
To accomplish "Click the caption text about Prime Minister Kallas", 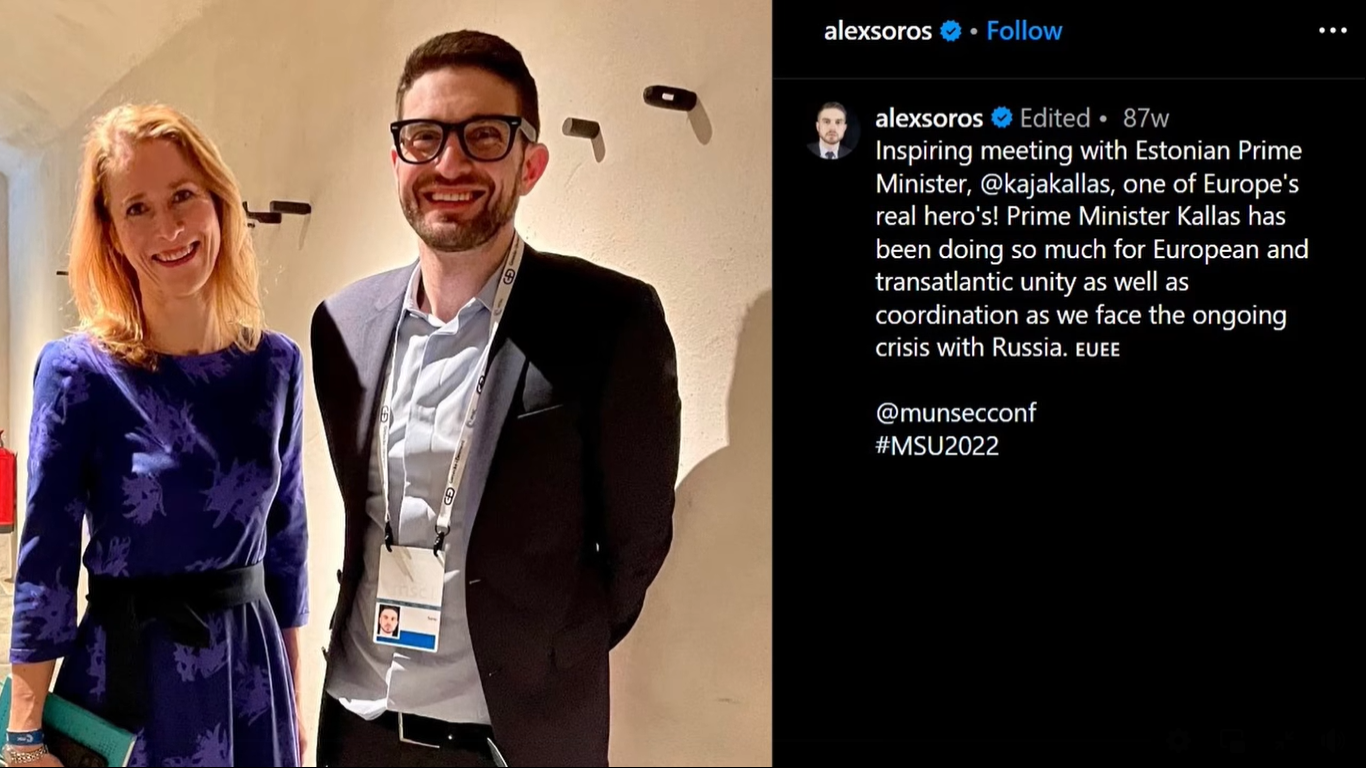I will click(1091, 250).
